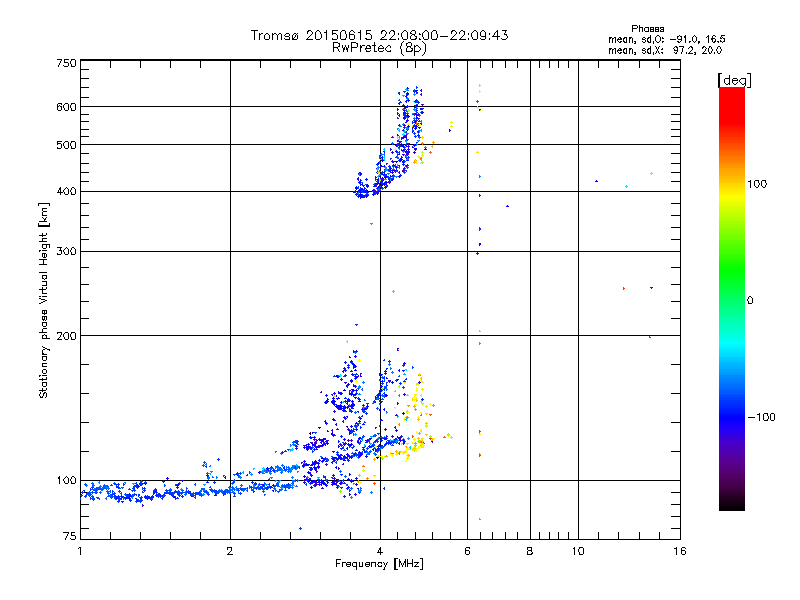The image size is (800, 600).
Task: Click the x-axis tick label '4'
Action: [x=380, y=551]
